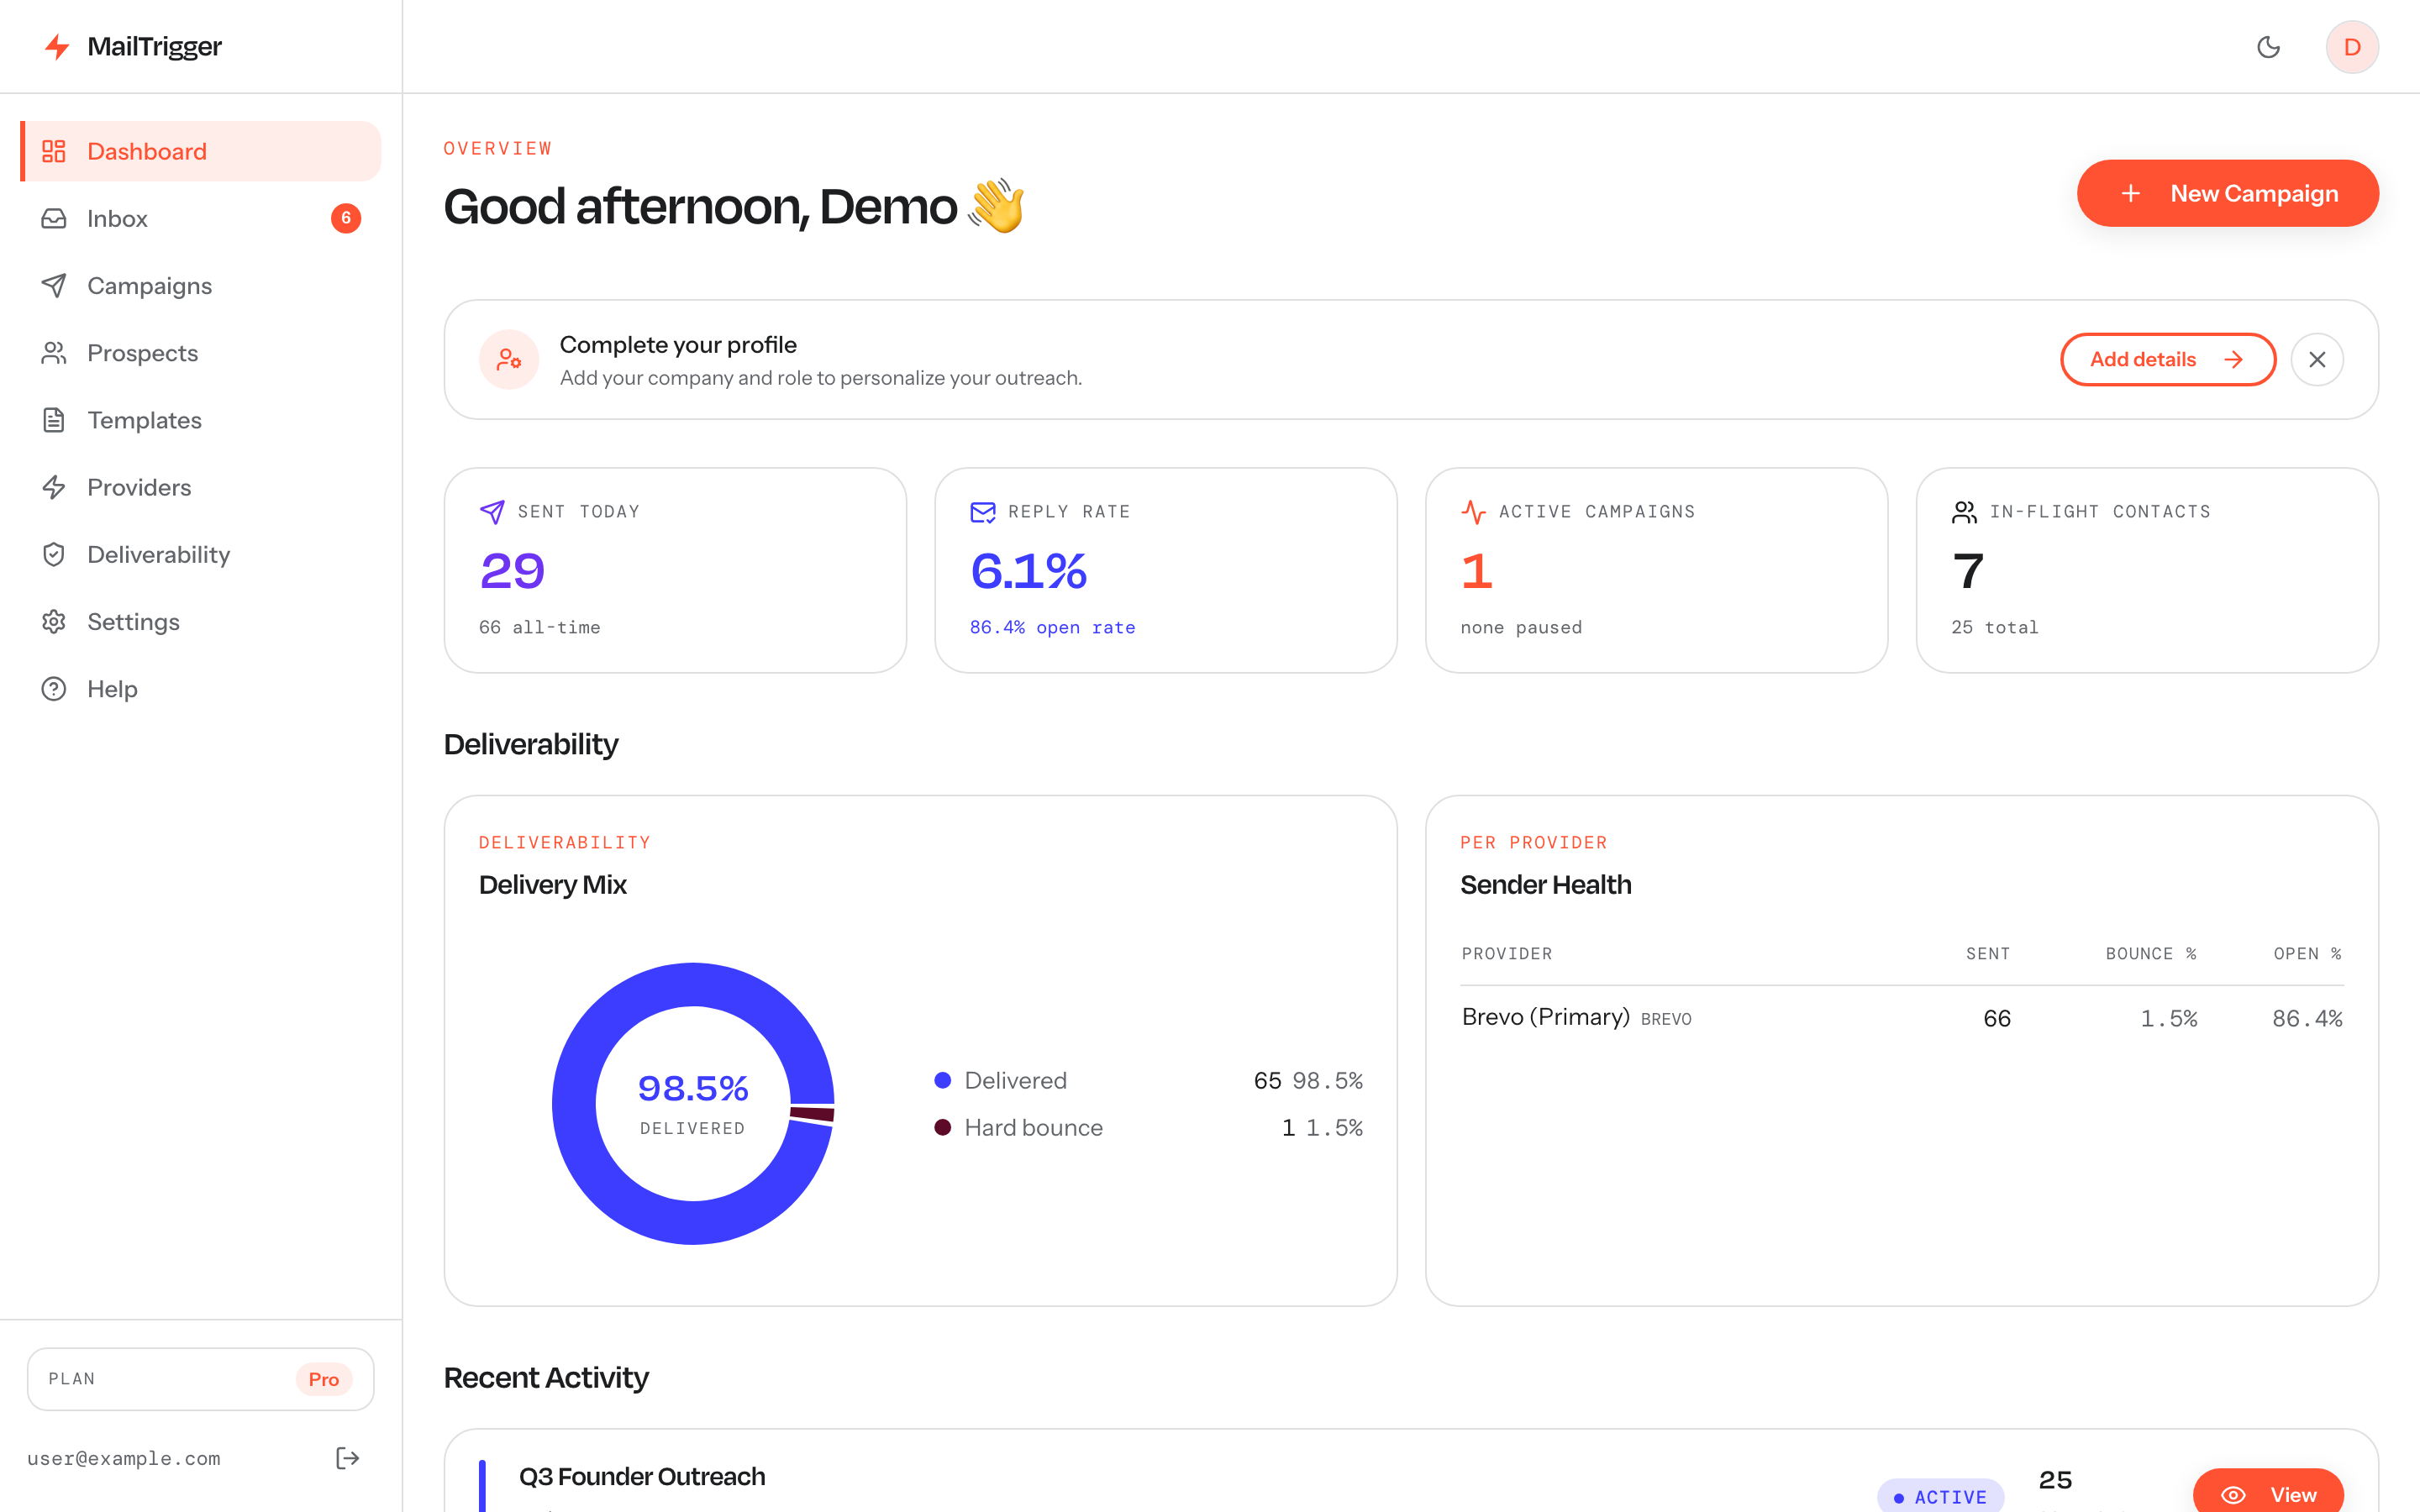
Task: Click the Help question mark icon
Action: (54, 689)
